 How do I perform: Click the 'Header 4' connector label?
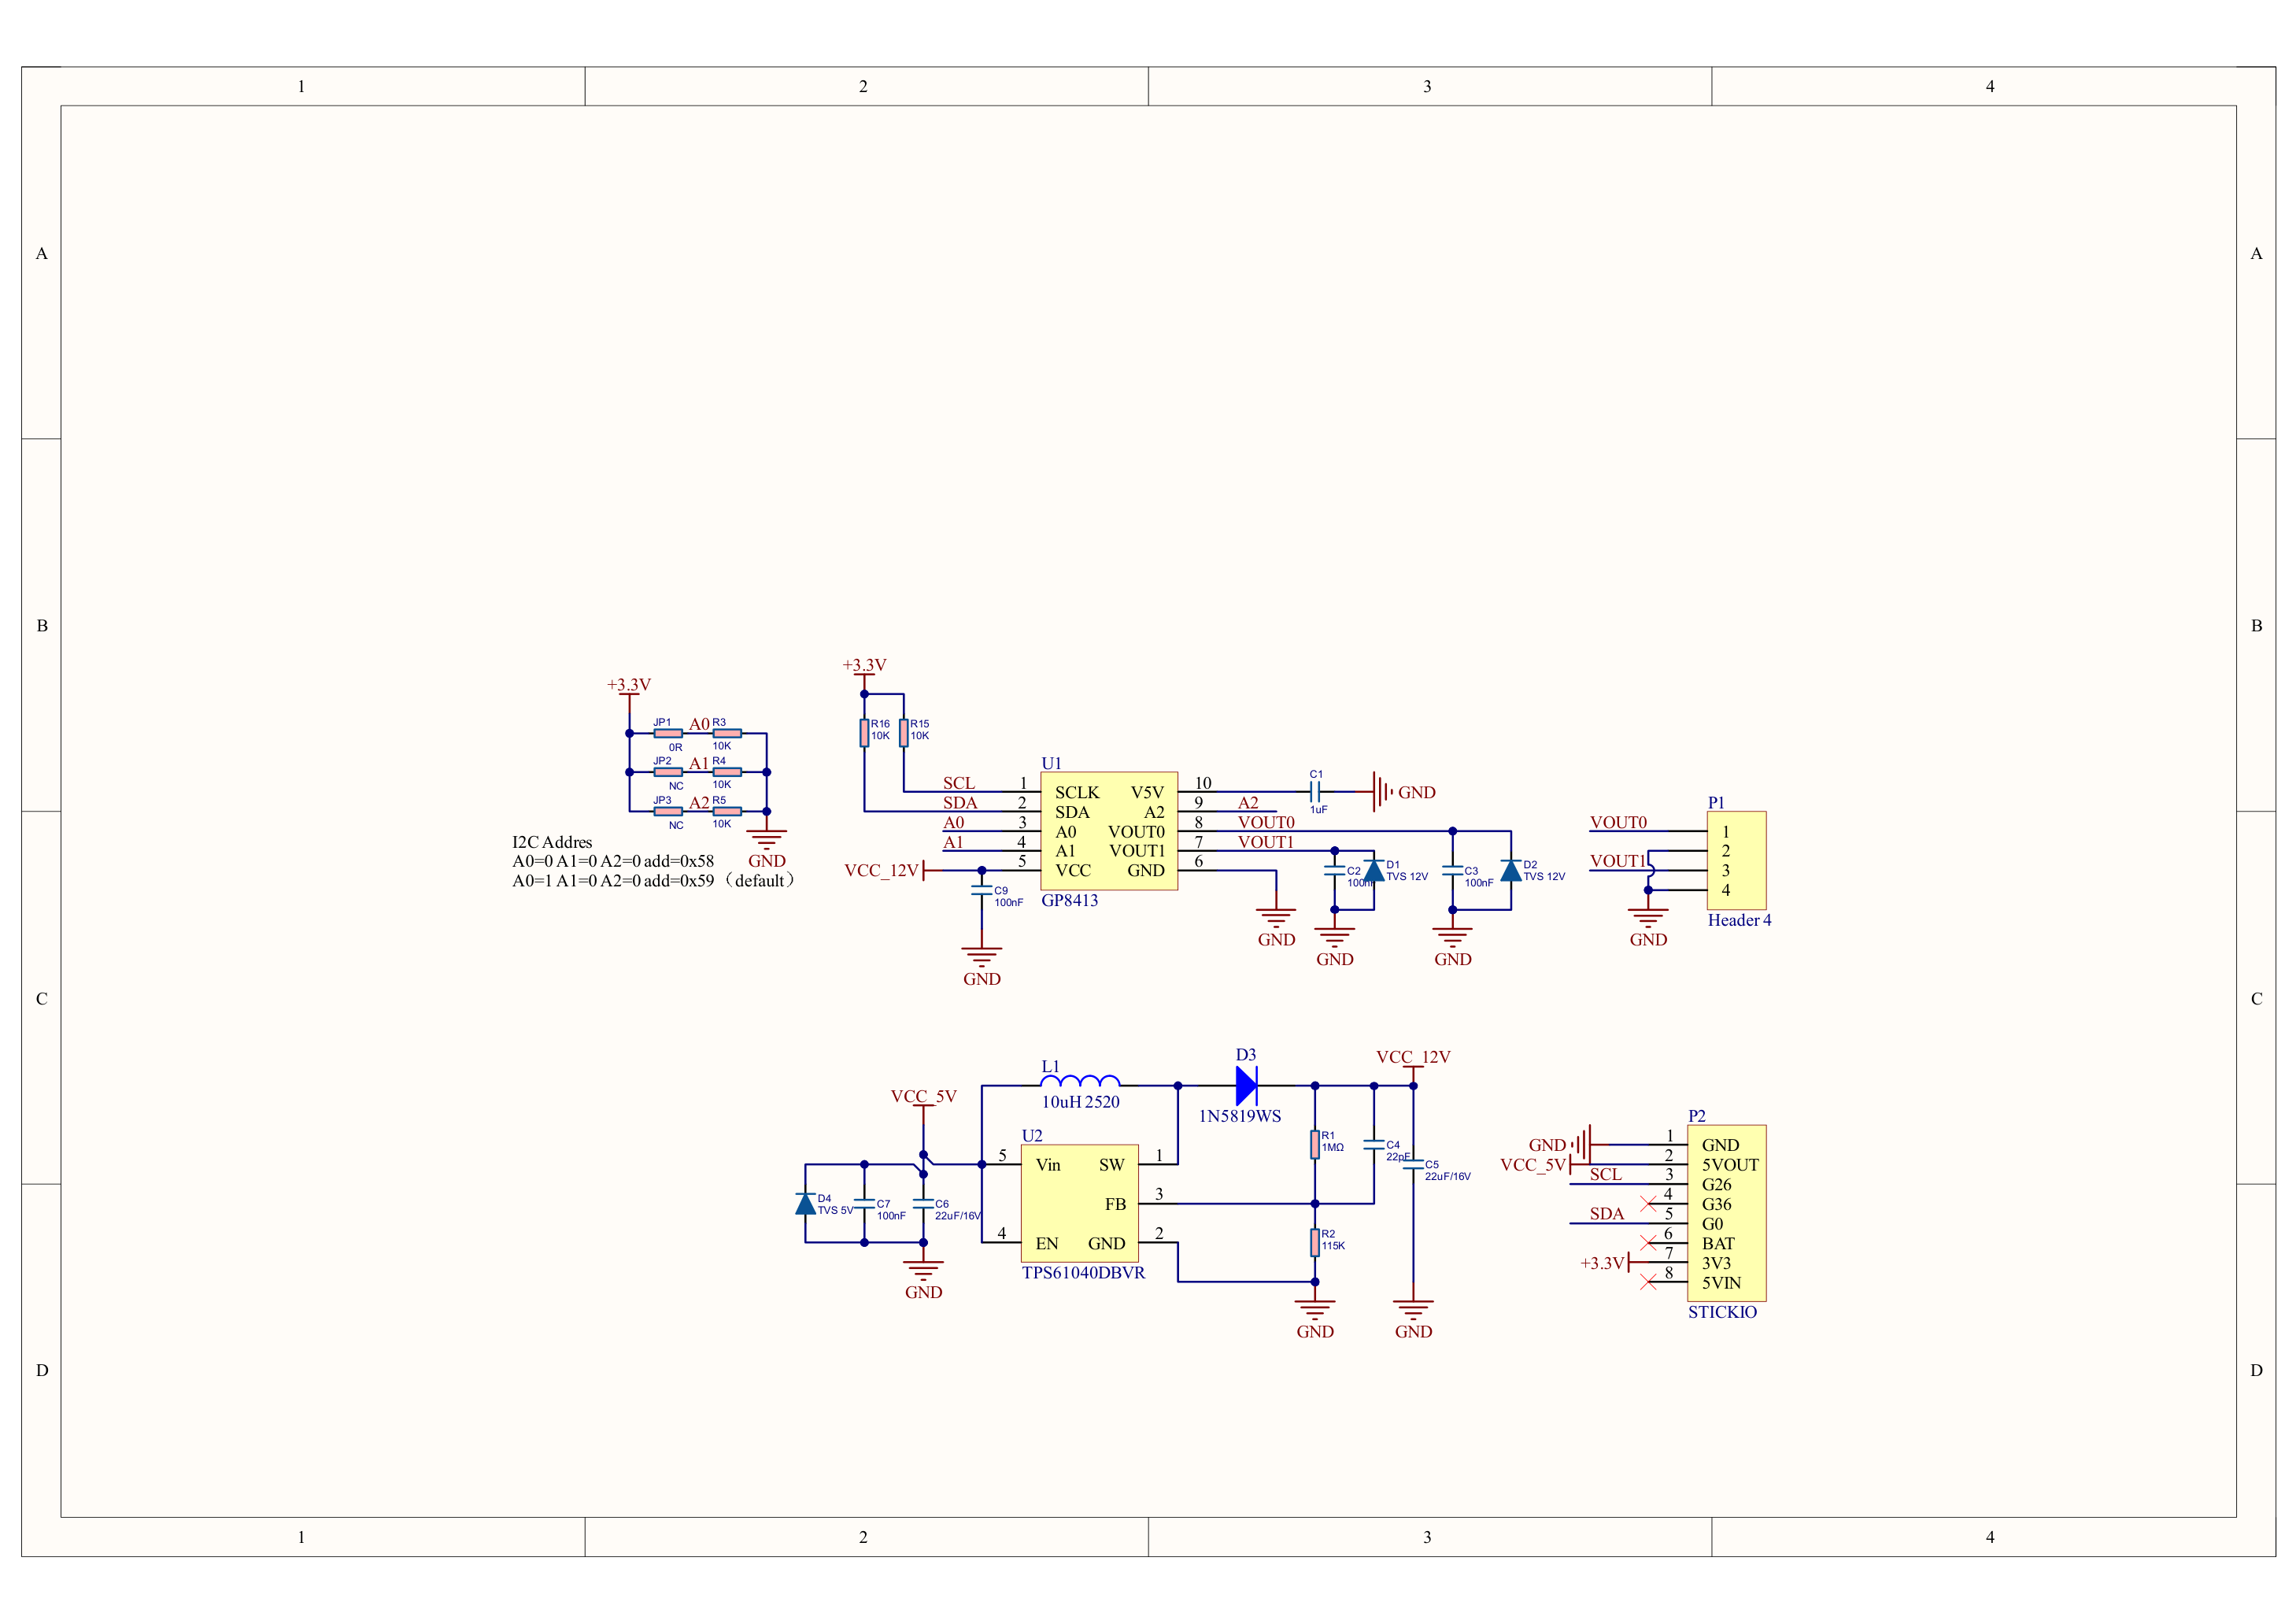(x=1739, y=920)
